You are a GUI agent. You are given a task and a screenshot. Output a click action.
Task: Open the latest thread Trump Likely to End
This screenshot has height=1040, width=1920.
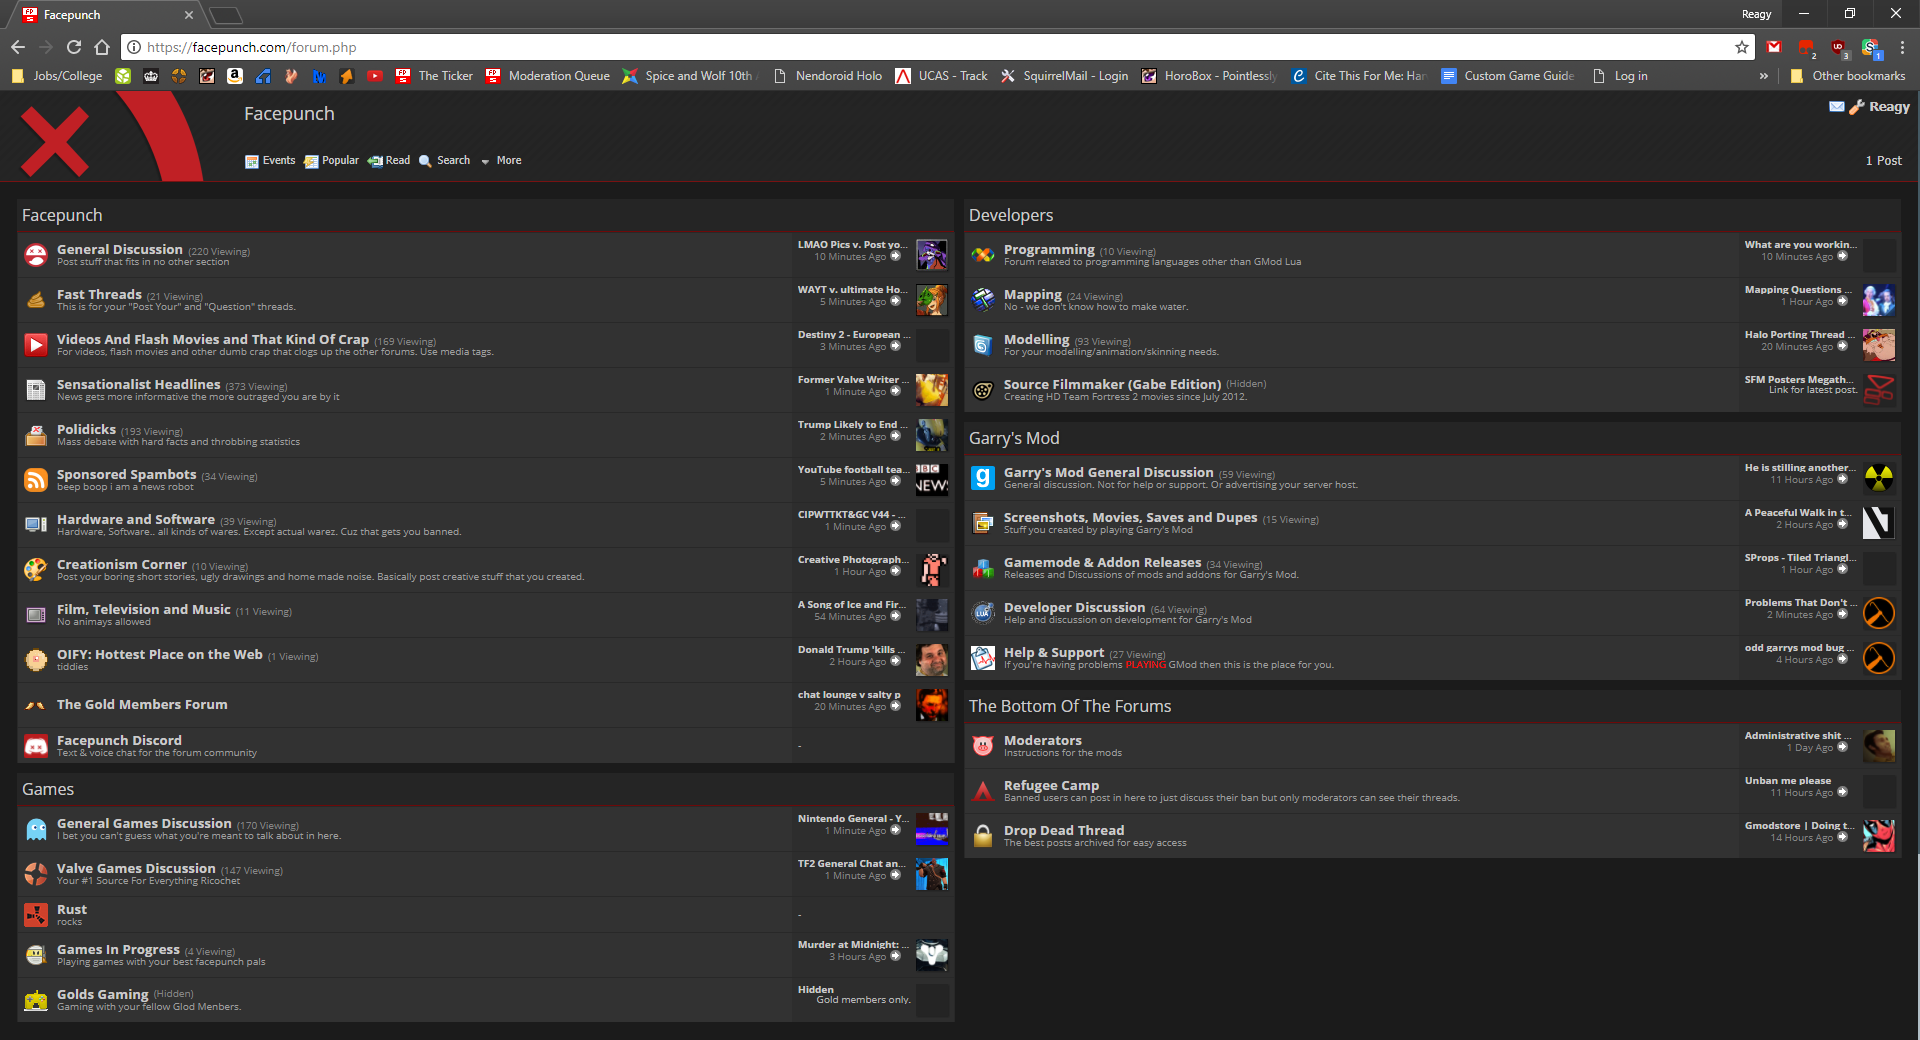click(x=852, y=424)
